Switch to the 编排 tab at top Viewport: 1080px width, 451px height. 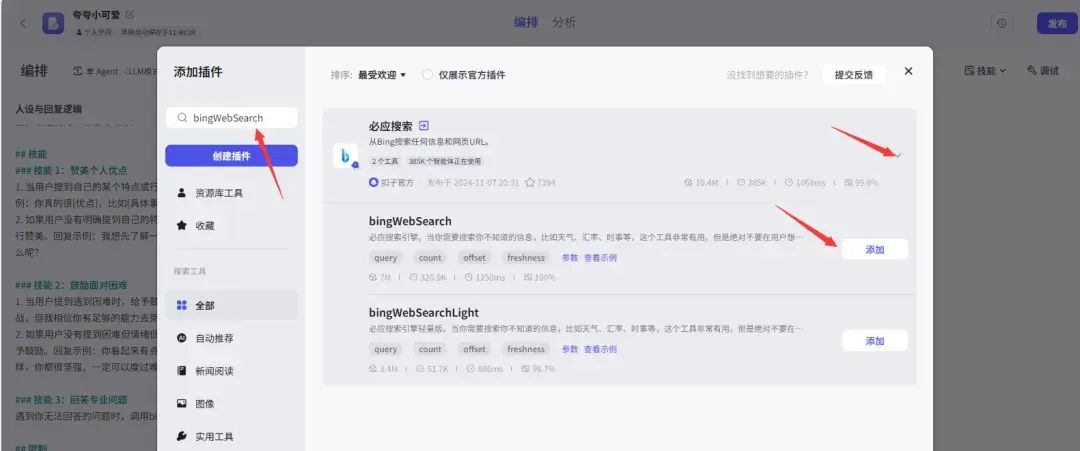[x=526, y=22]
